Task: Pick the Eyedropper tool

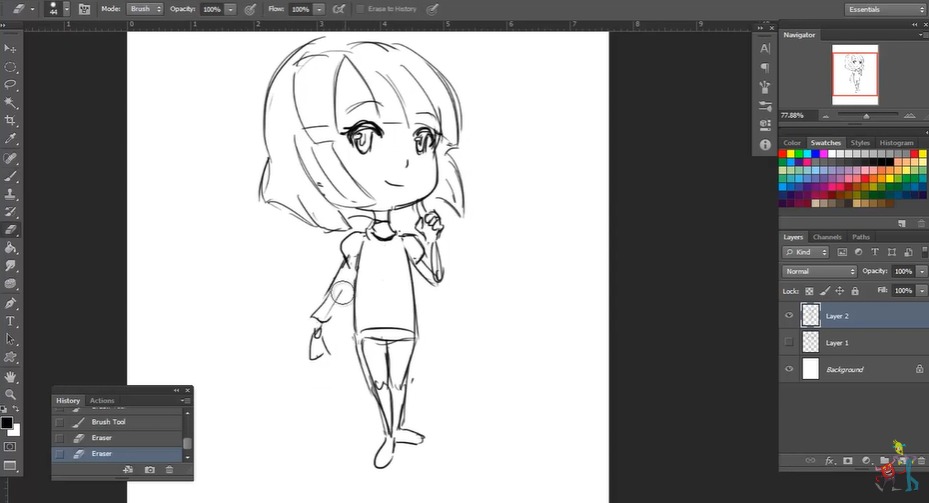Action: coord(11,139)
